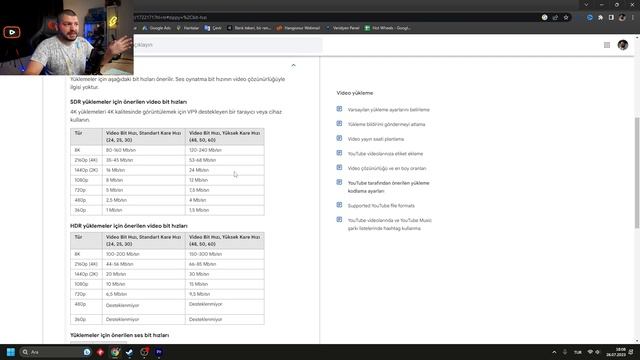Screen dimensions: 640x360
Task: Show hidden system tray icons
Action: 554,352
